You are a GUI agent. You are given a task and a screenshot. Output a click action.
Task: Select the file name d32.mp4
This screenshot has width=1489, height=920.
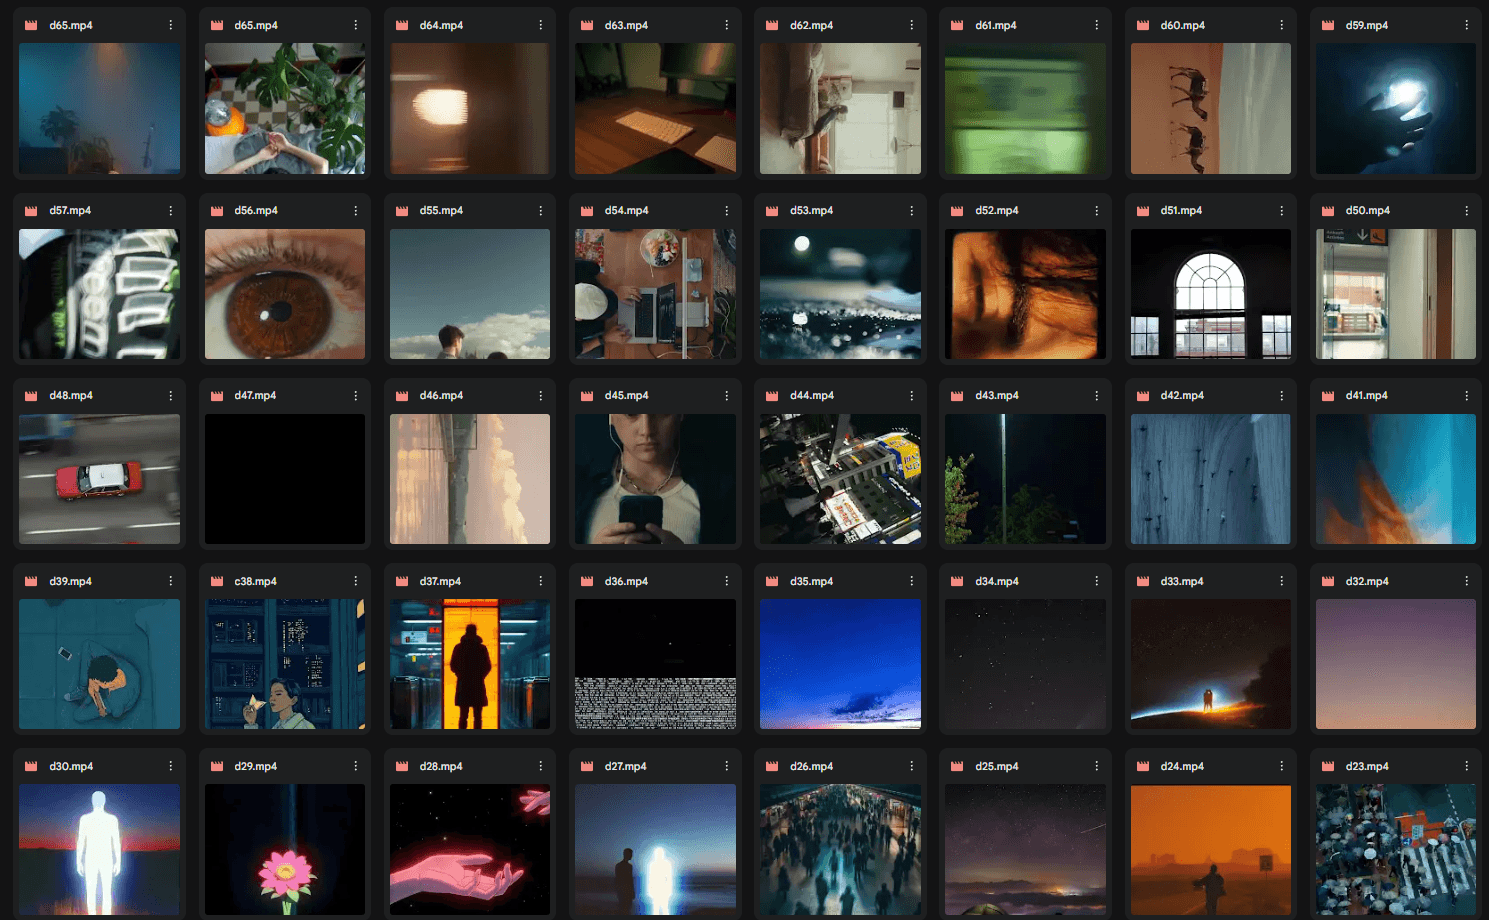click(1367, 581)
